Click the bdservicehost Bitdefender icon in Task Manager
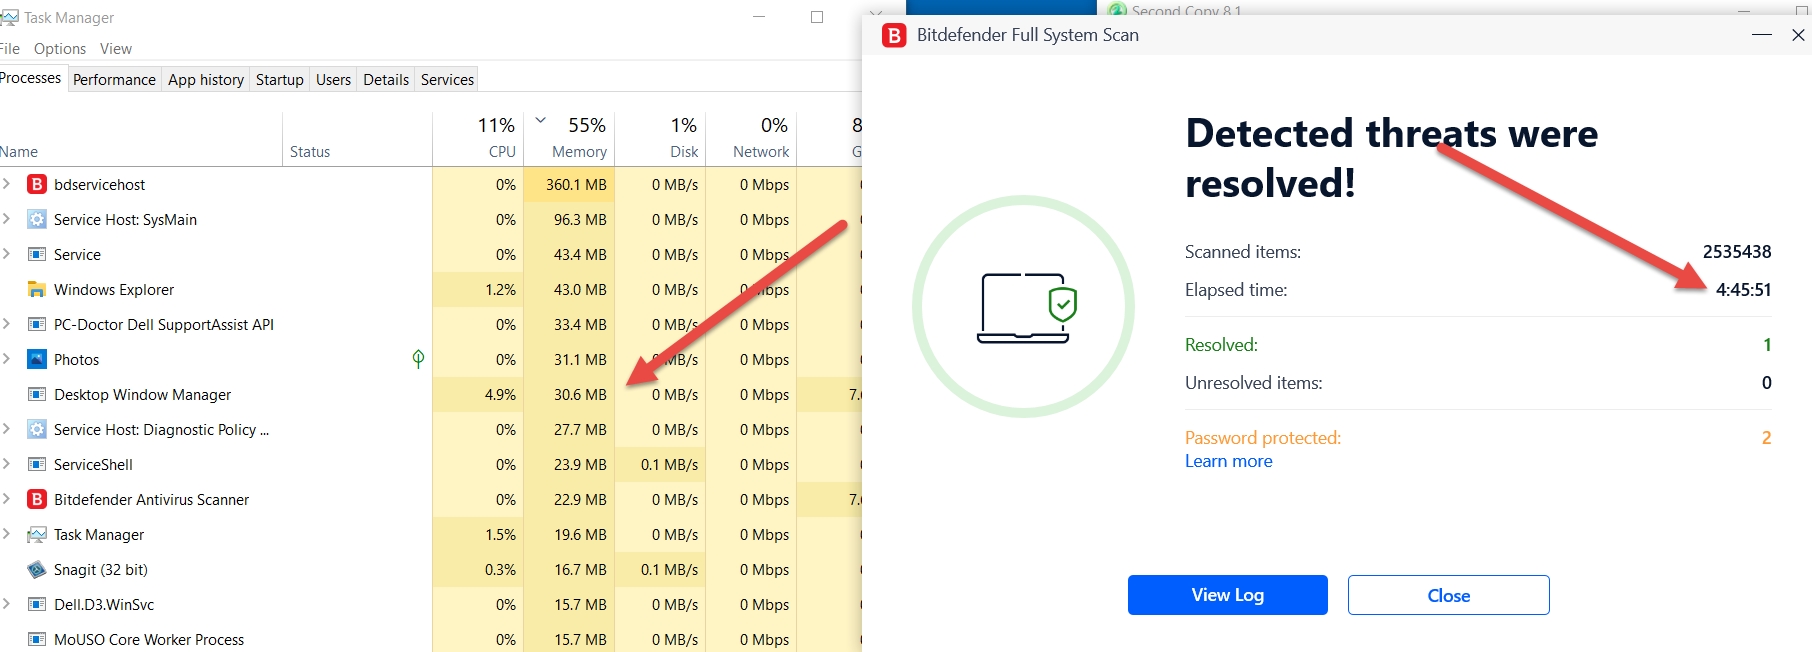The width and height of the screenshot is (1812, 652). [x=37, y=184]
